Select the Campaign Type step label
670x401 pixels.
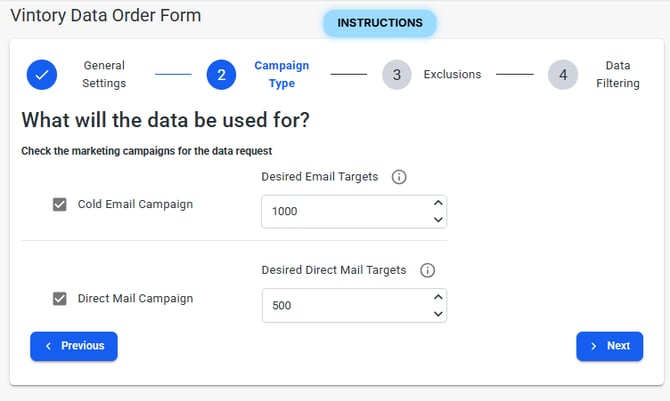click(281, 75)
